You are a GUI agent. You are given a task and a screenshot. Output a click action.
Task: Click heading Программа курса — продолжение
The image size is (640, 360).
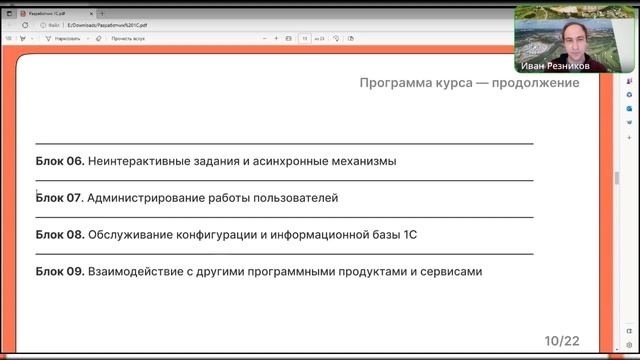[469, 83]
